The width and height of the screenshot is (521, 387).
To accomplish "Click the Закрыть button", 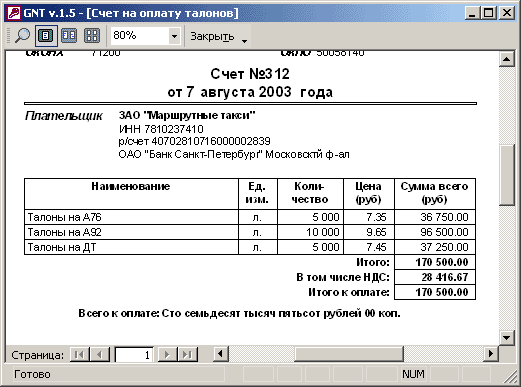I will click(x=212, y=36).
